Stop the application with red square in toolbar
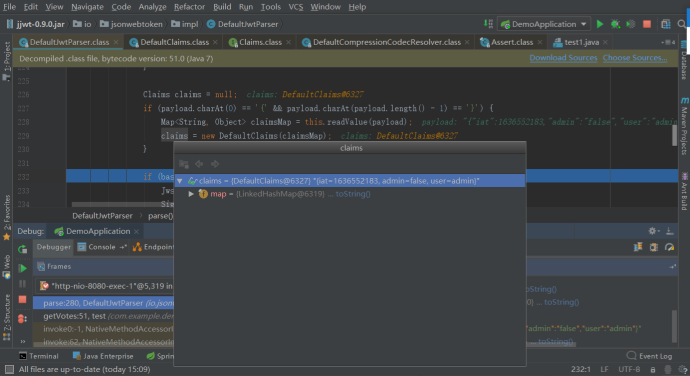Image resolution: width=690 pixels, height=376 pixels. (647, 24)
